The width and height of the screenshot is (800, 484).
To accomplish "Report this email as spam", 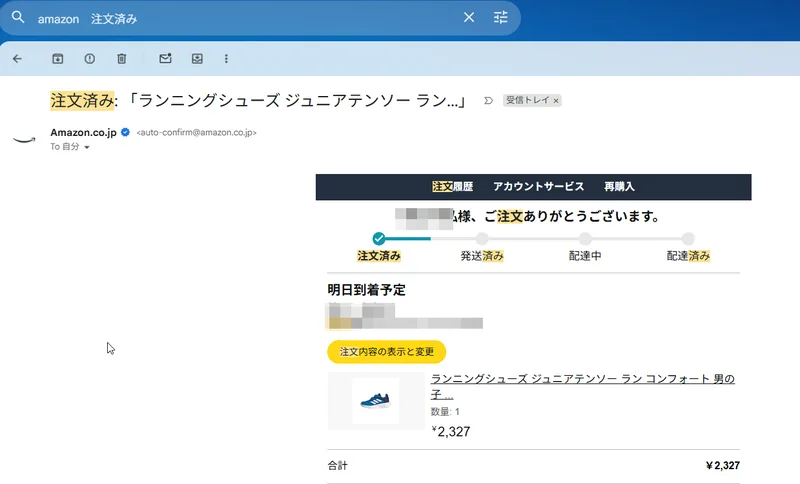I will coord(89,59).
